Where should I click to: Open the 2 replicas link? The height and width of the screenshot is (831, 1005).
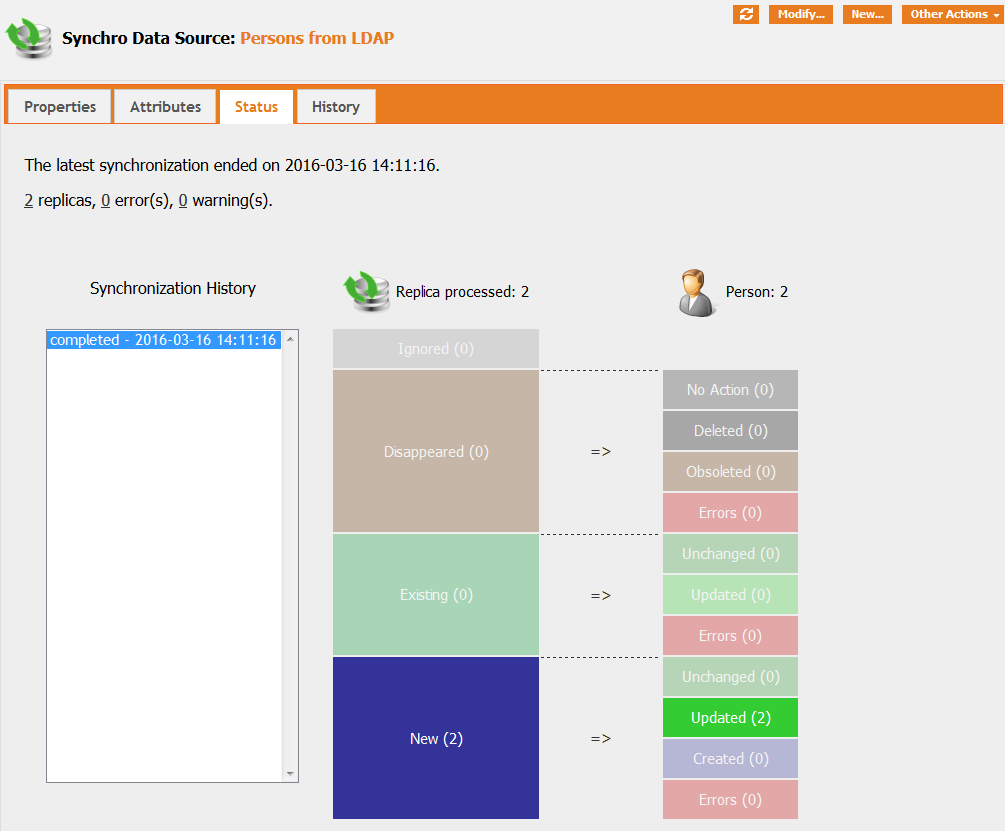pos(28,200)
